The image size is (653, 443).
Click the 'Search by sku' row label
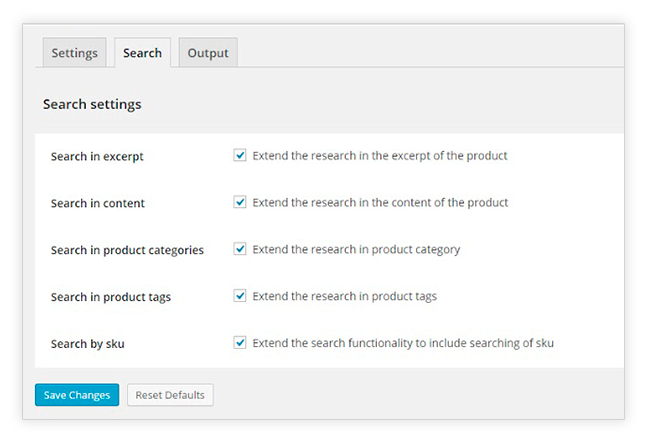tap(88, 344)
